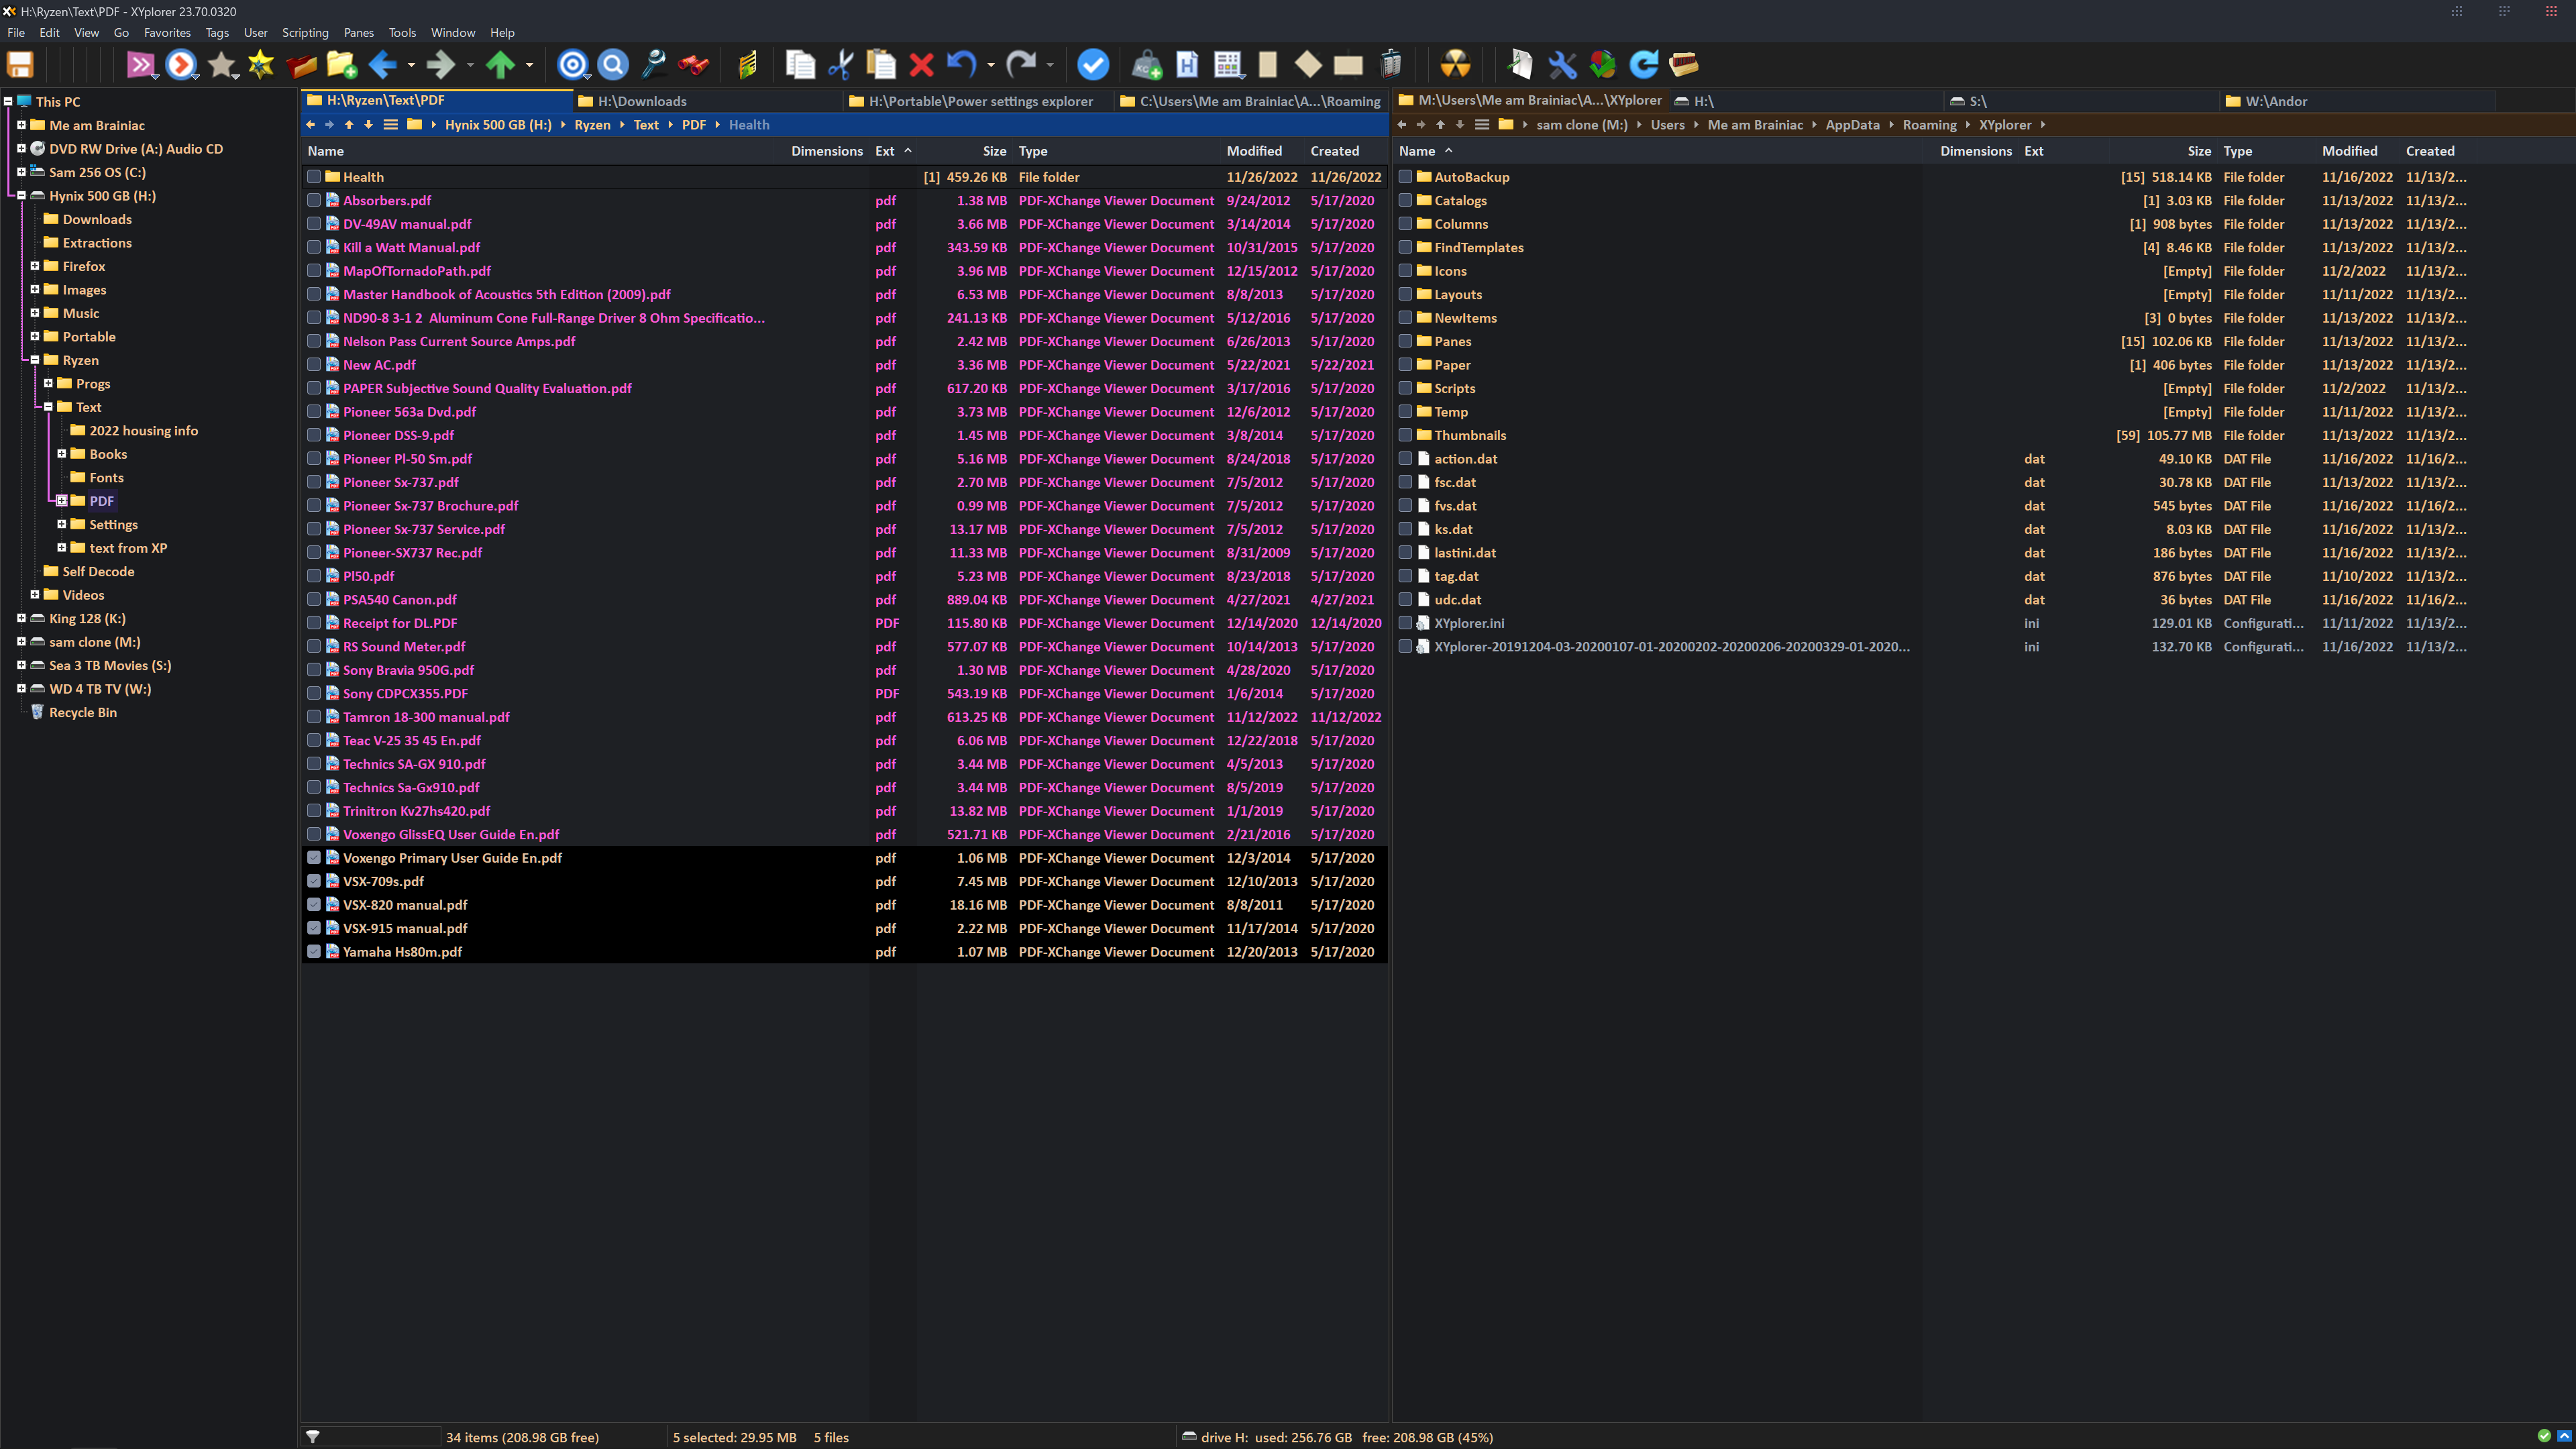Collapse the Hynix 500 GB (H:) drive

tap(21, 196)
